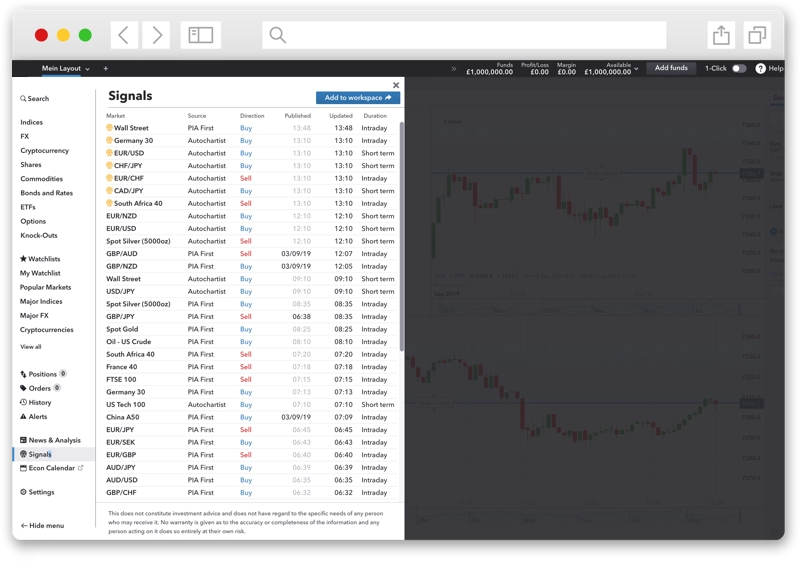The width and height of the screenshot is (800, 564).
Task: Toggle the browser sidebar view icon
Action: click(x=201, y=35)
